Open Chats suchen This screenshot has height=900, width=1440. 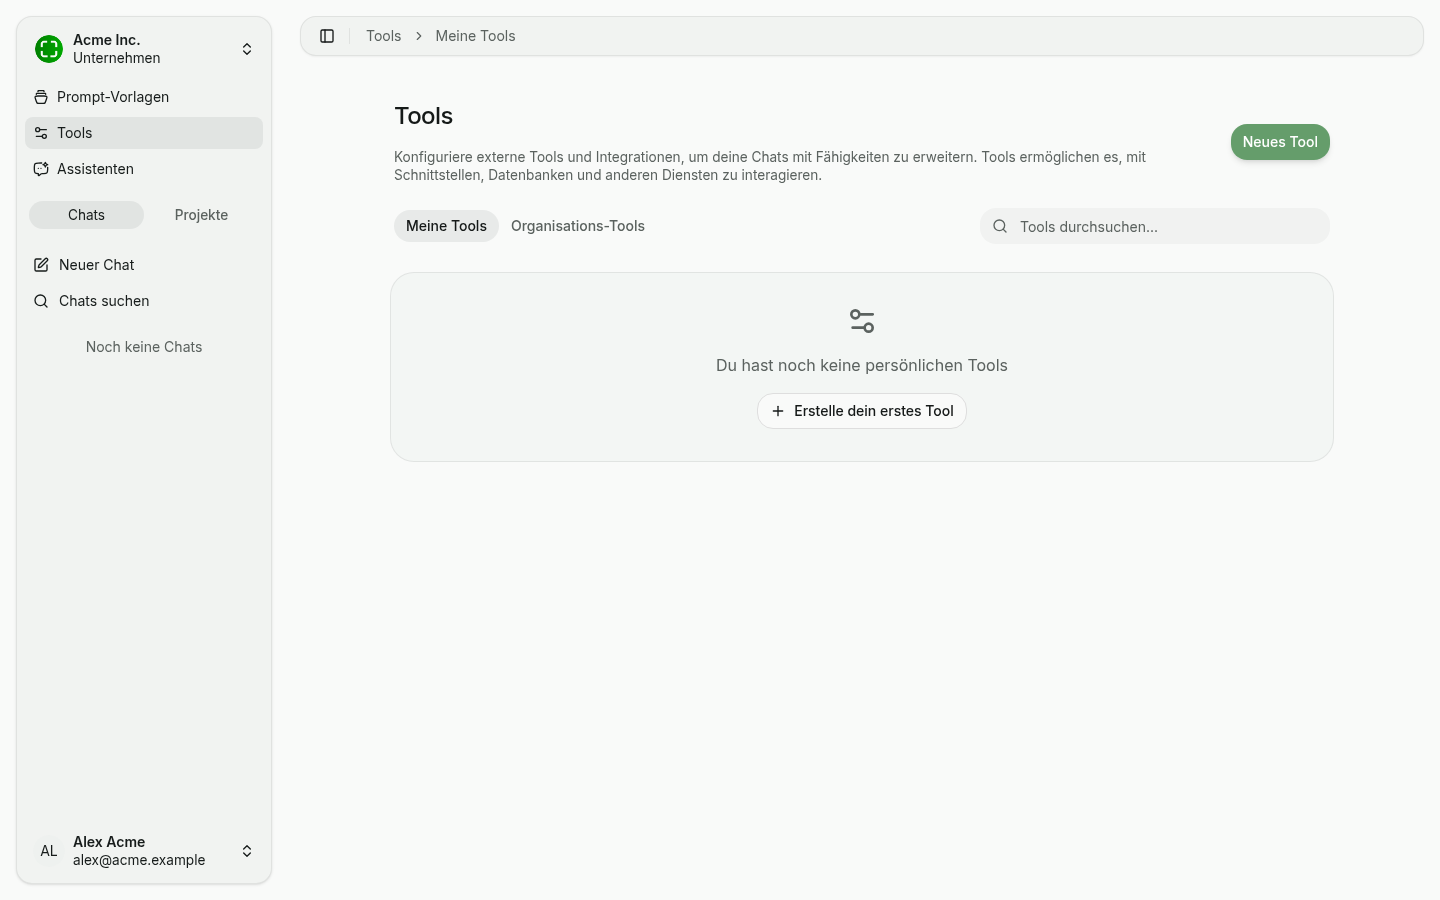[144, 301]
